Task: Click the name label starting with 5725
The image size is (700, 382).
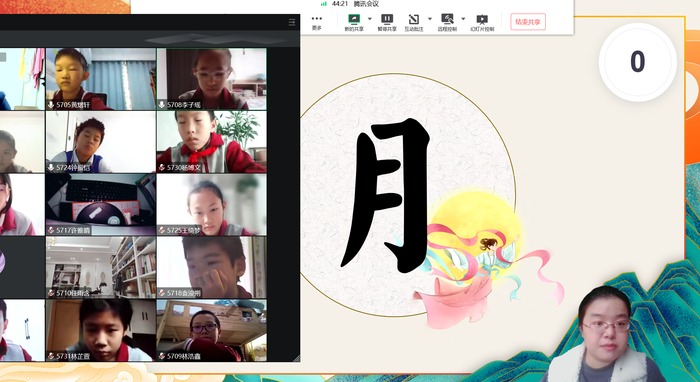Action: pyautogui.click(x=184, y=231)
